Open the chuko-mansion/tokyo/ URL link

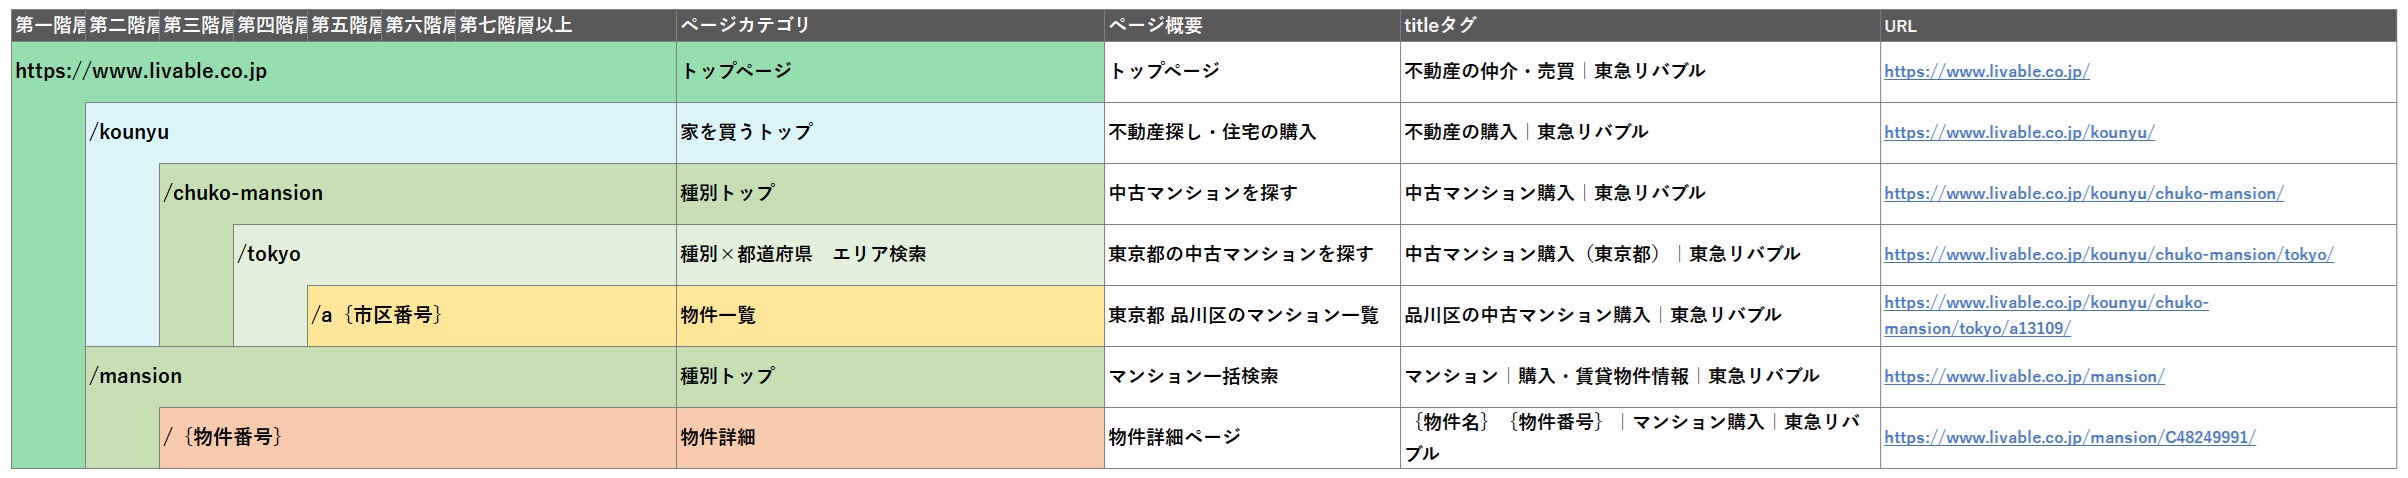[x=2108, y=255]
